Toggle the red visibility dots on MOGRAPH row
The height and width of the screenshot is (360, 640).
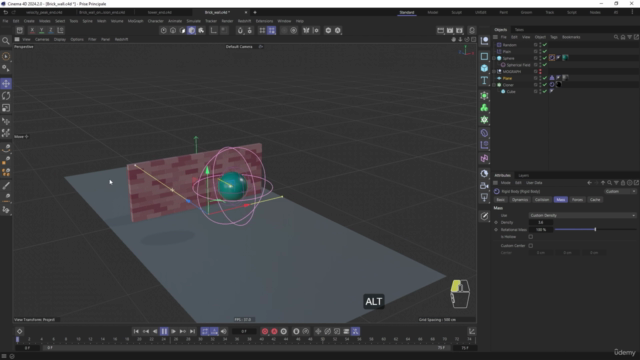540,71
